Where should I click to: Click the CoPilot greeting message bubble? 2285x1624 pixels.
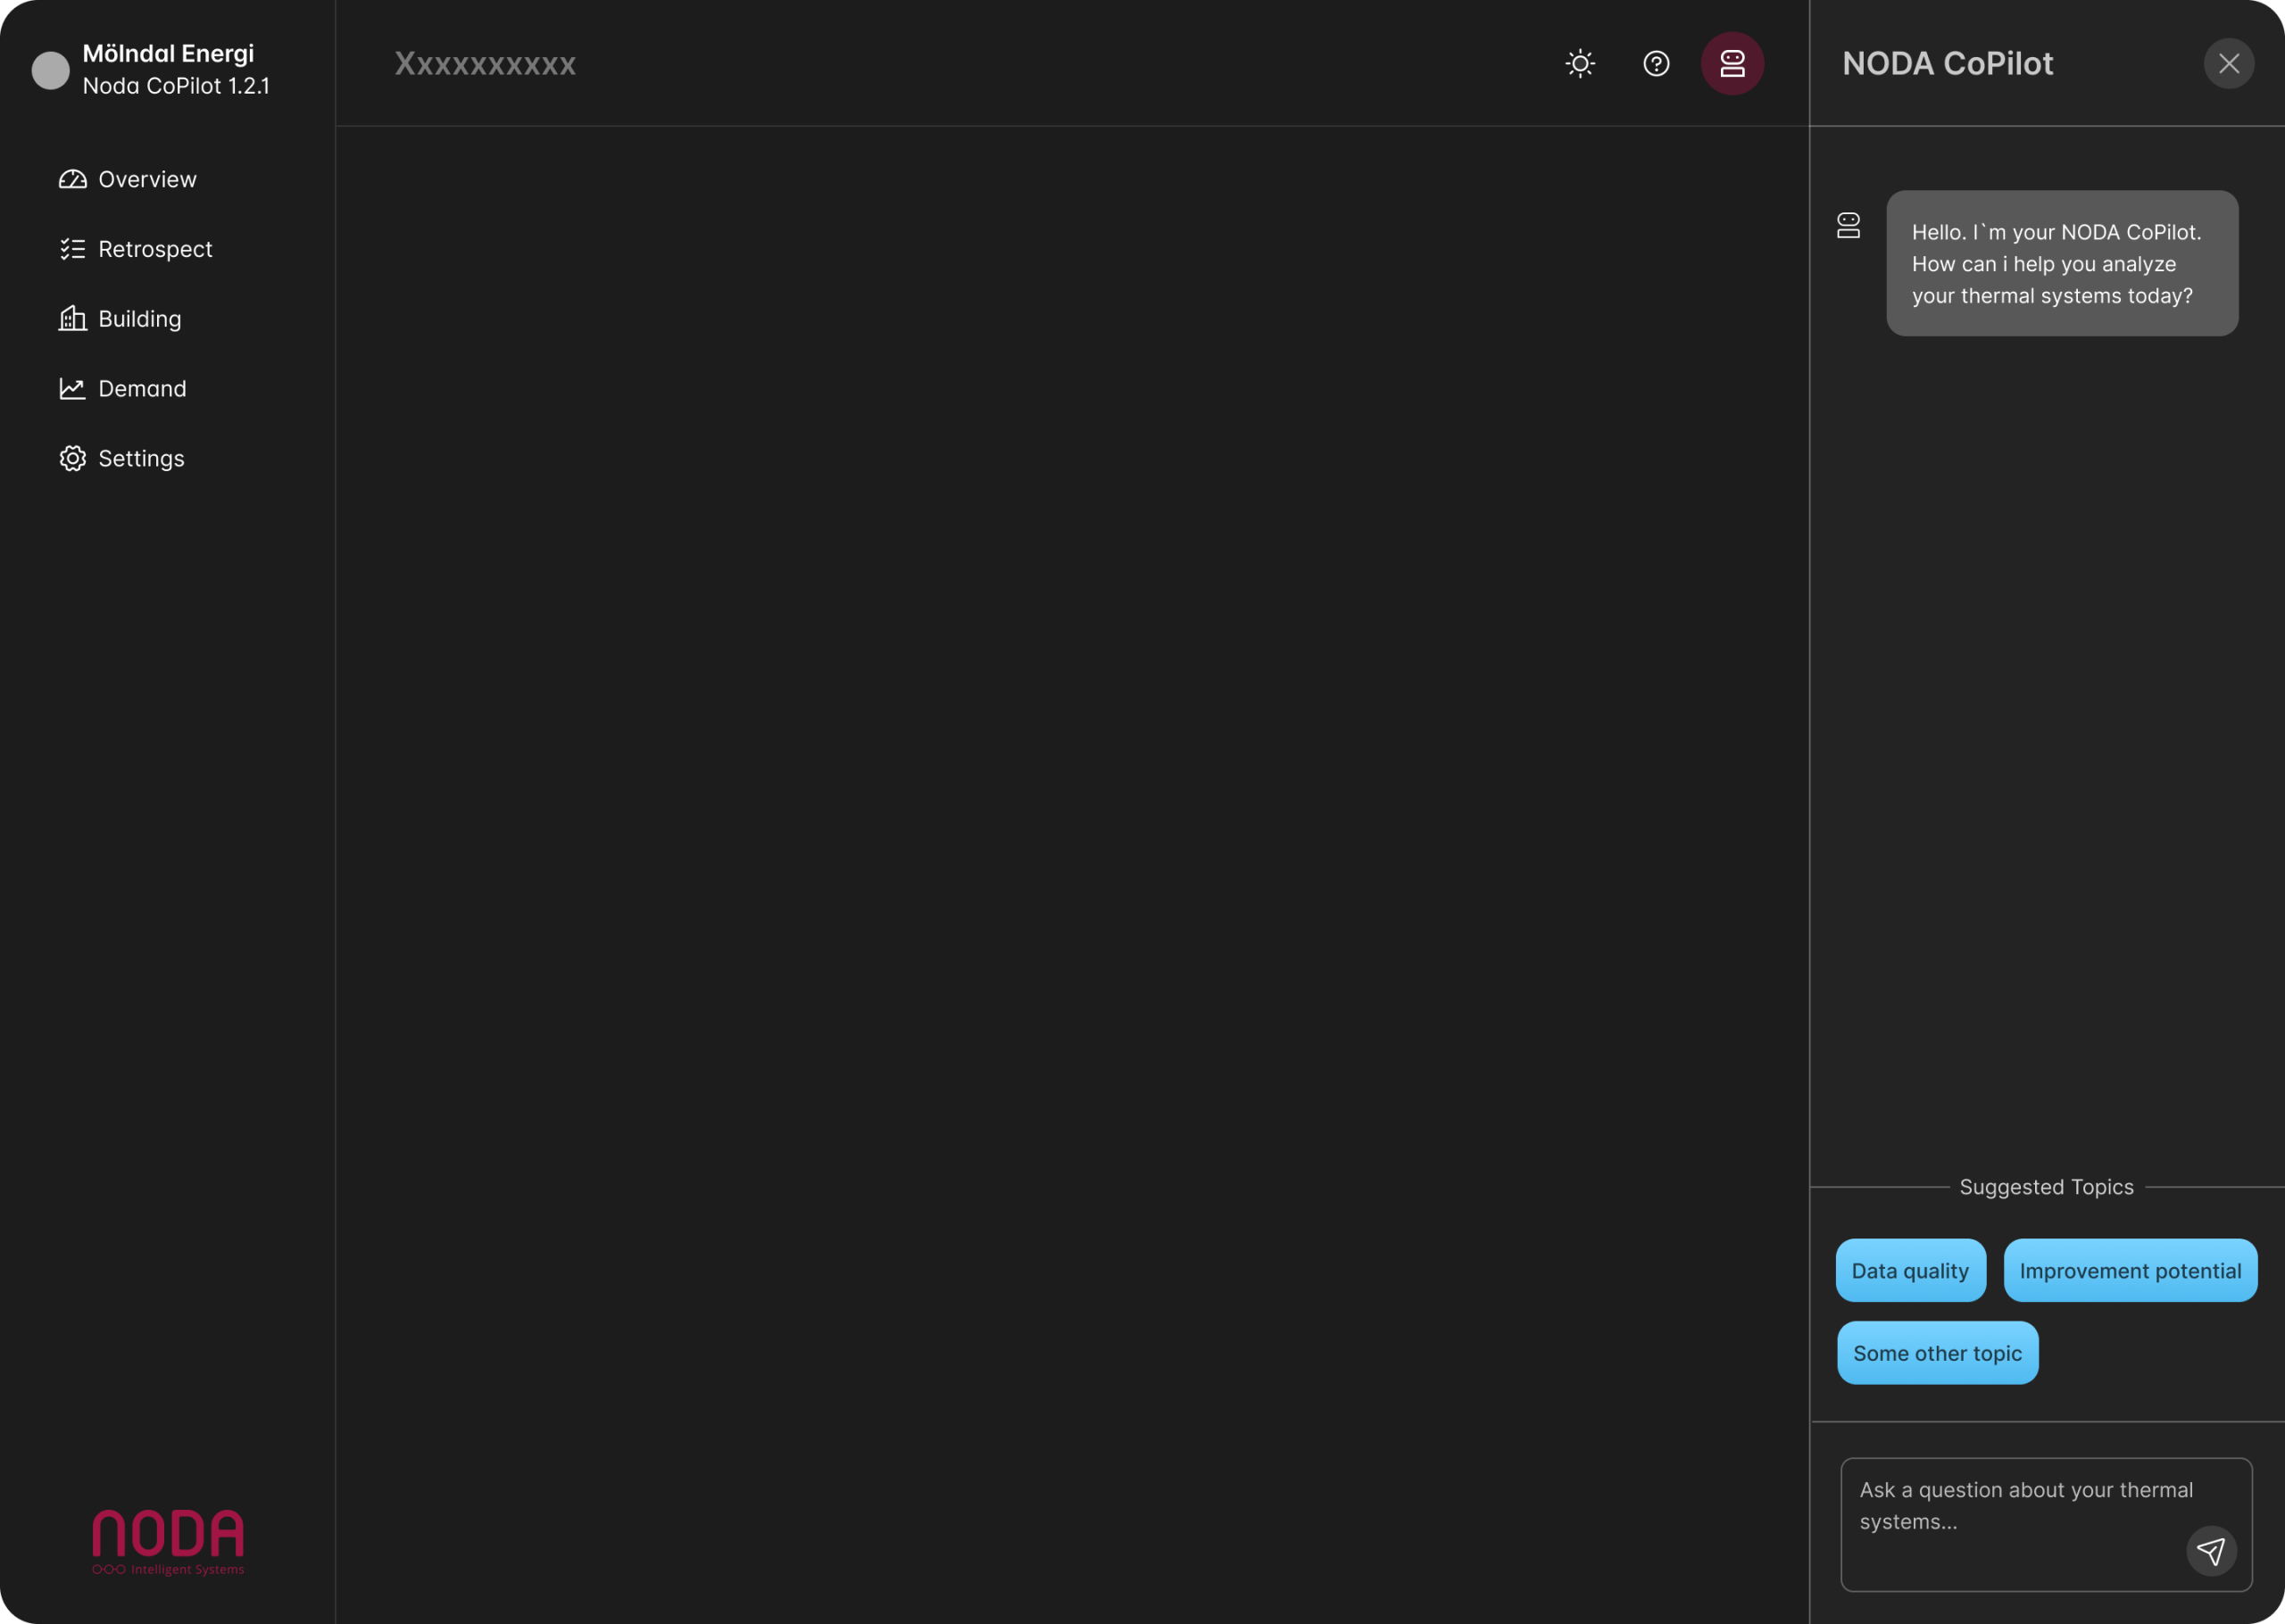[2061, 263]
